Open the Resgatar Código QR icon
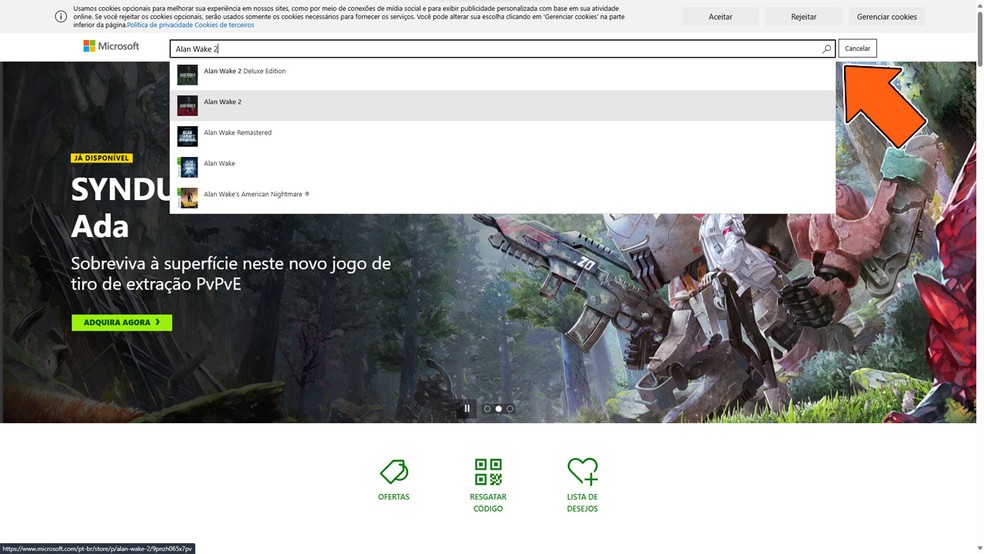984x554 pixels. tap(488, 471)
